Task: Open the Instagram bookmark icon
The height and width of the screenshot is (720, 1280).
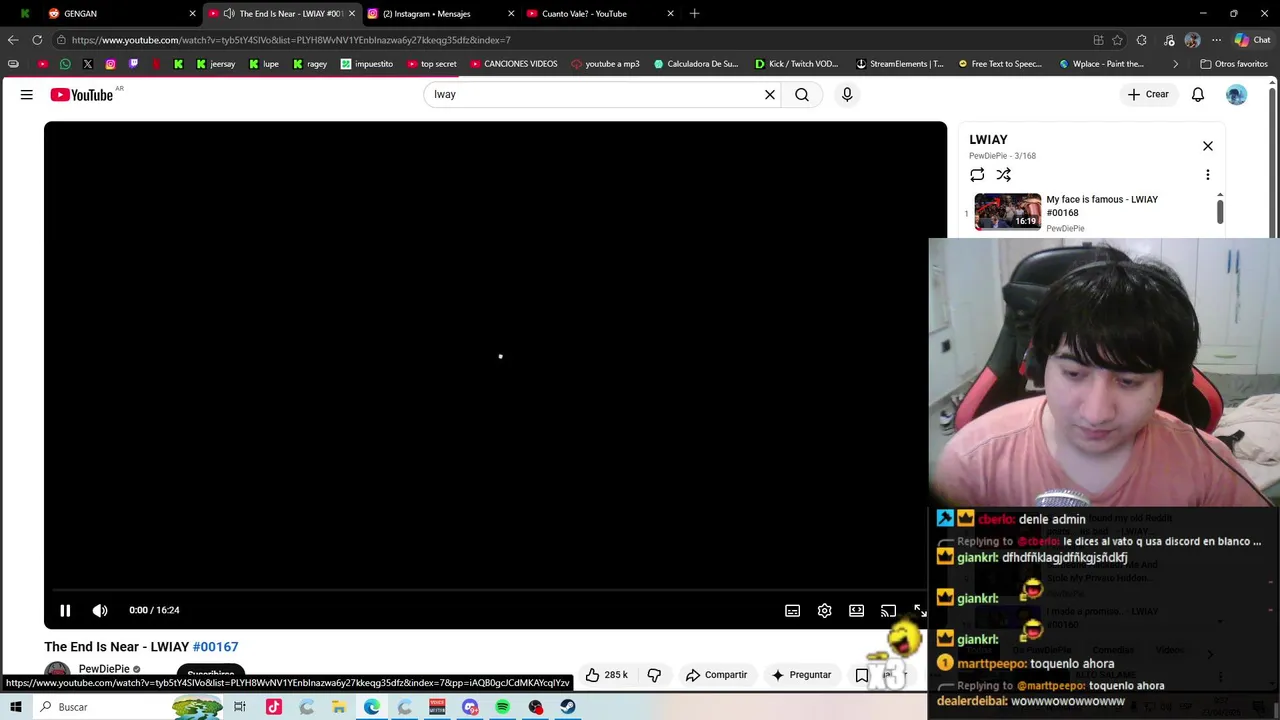Action: [x=110, y=64]
